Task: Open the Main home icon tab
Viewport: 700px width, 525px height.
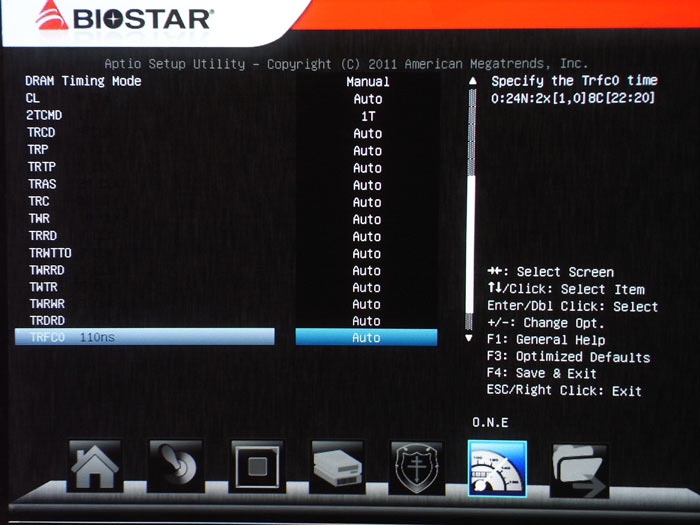Action: (x=95, y=466)
